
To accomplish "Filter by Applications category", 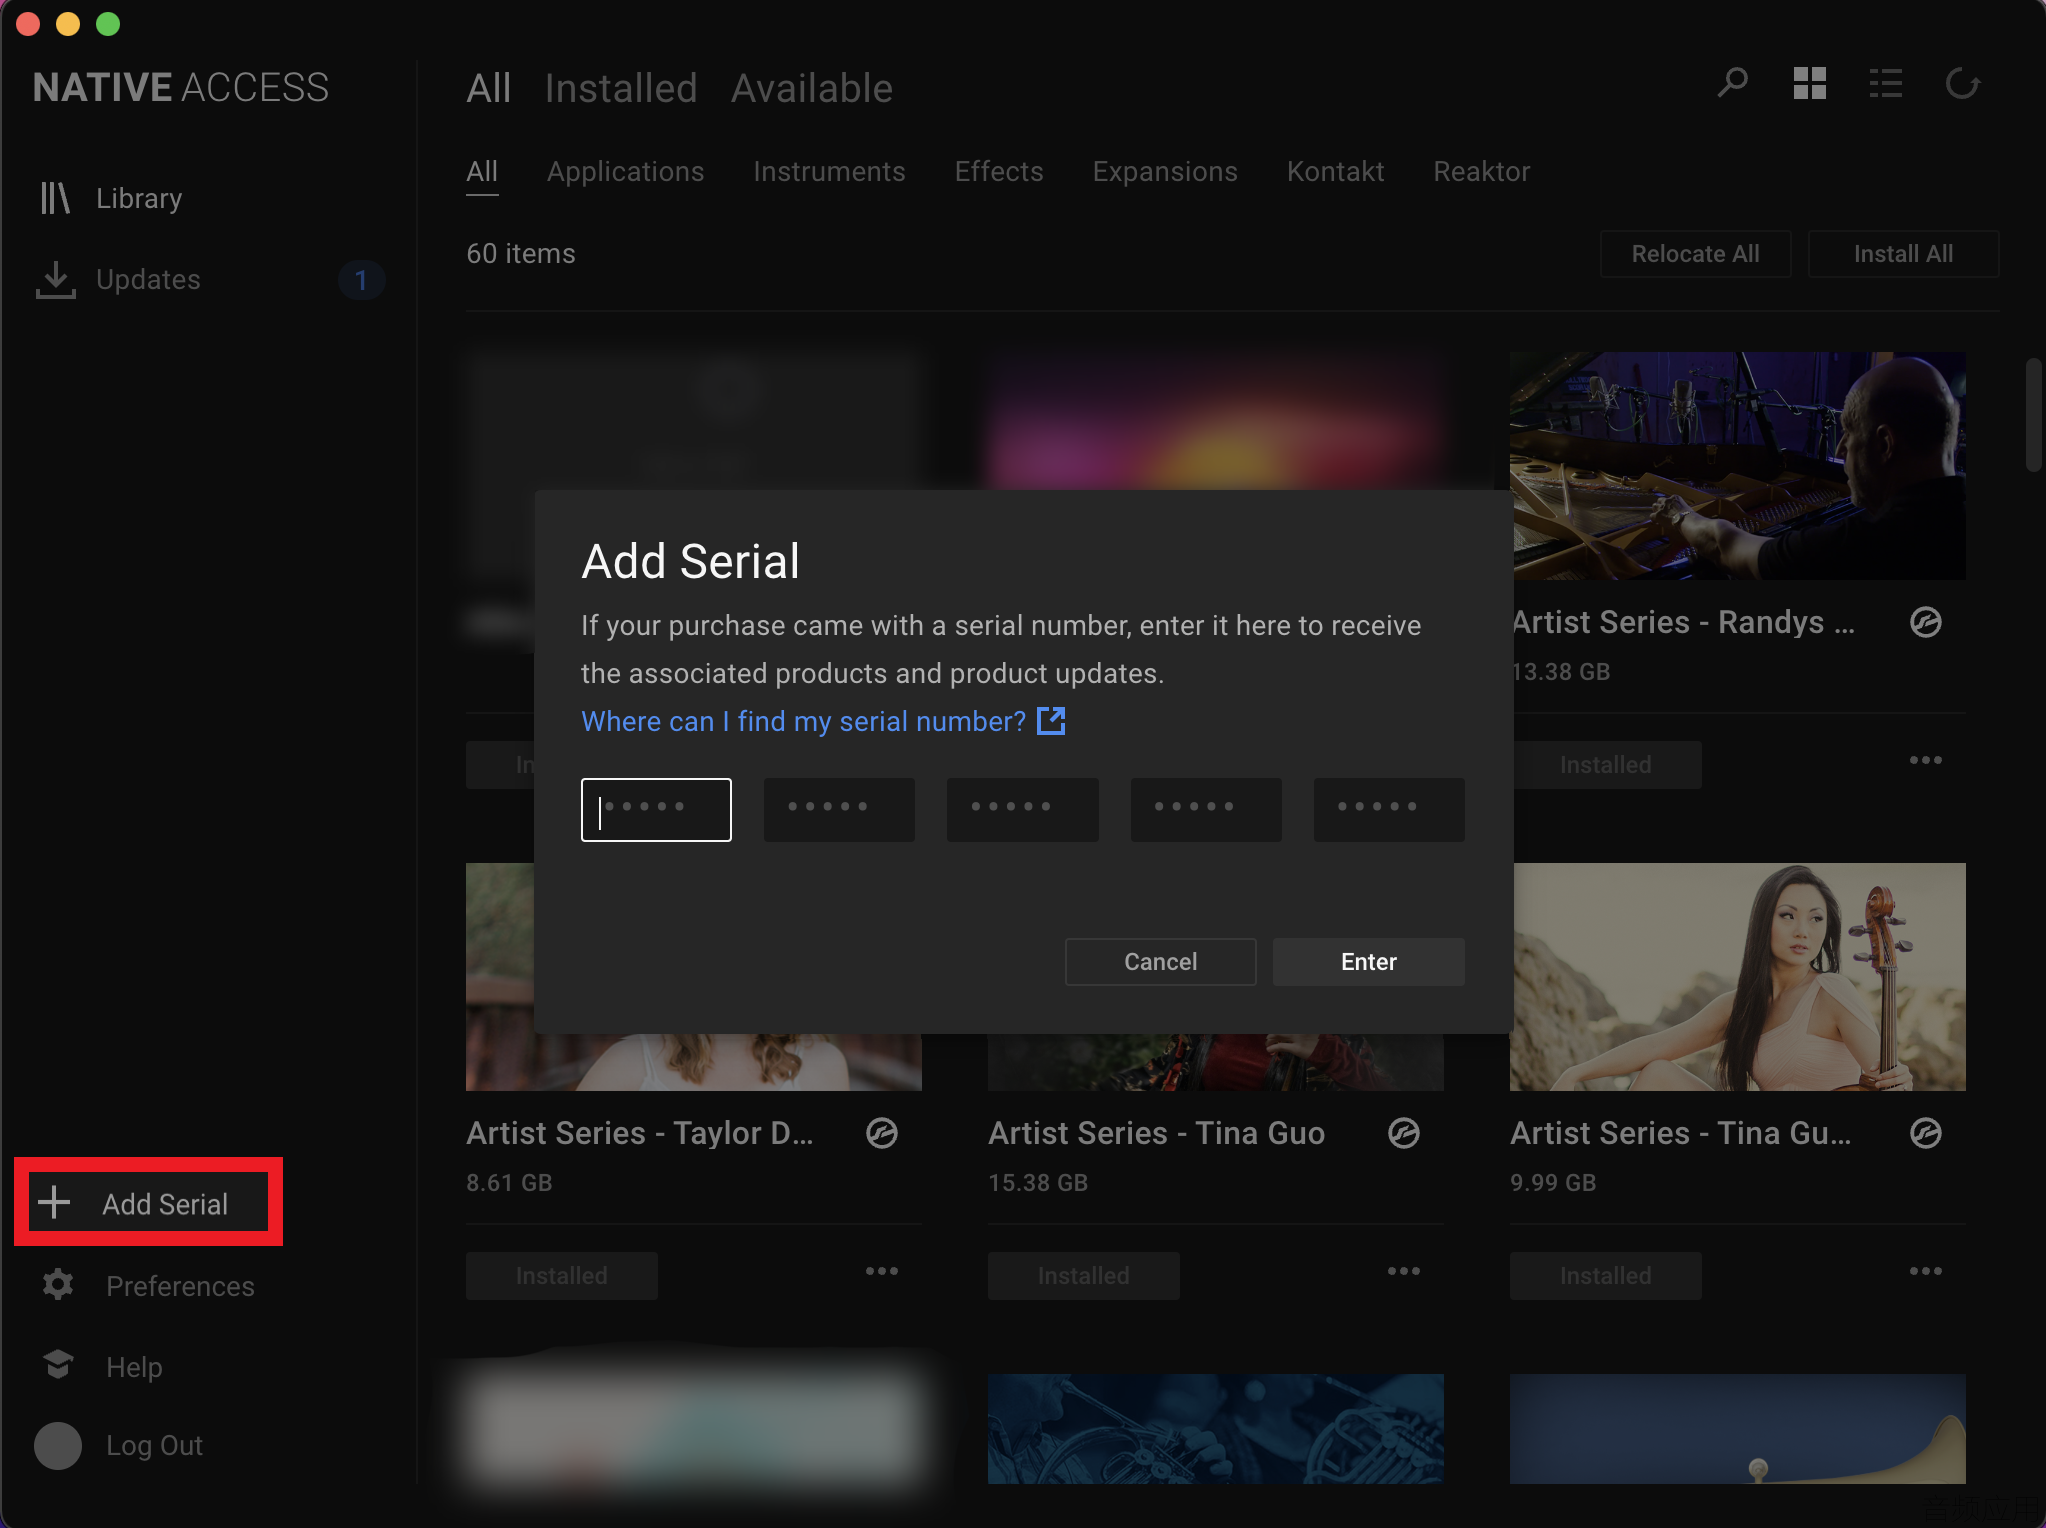I will pos(625,172).
